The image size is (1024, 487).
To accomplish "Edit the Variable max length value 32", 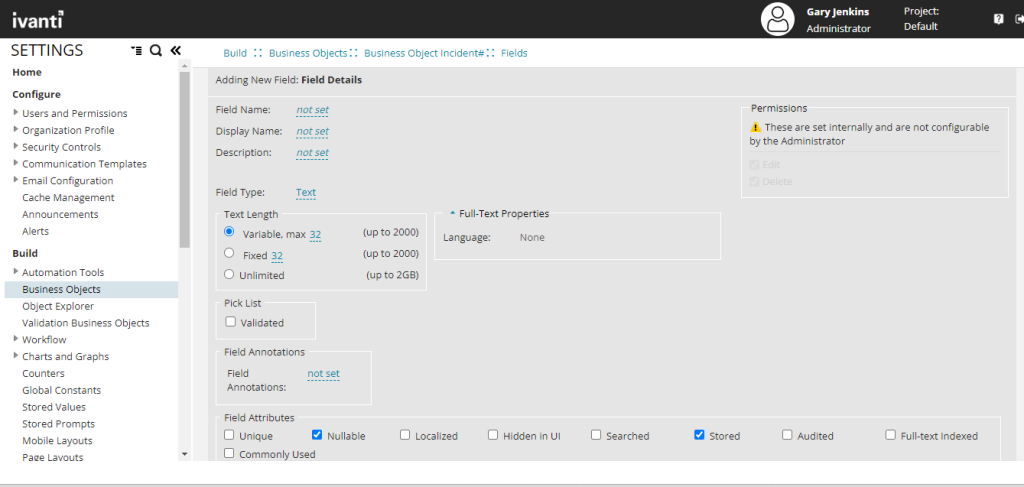I will [x=315, y=234].
